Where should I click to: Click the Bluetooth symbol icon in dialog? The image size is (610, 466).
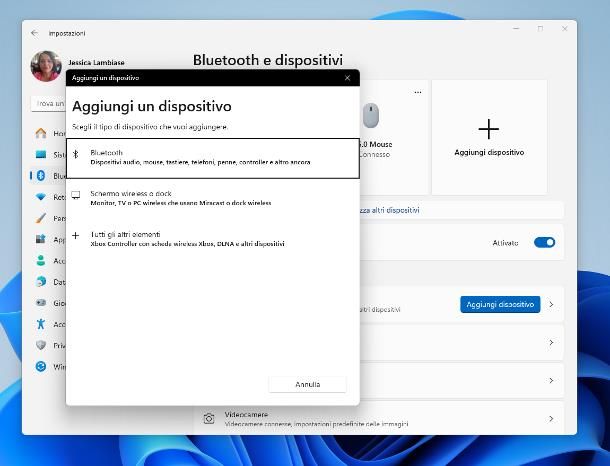click(76, 154)
